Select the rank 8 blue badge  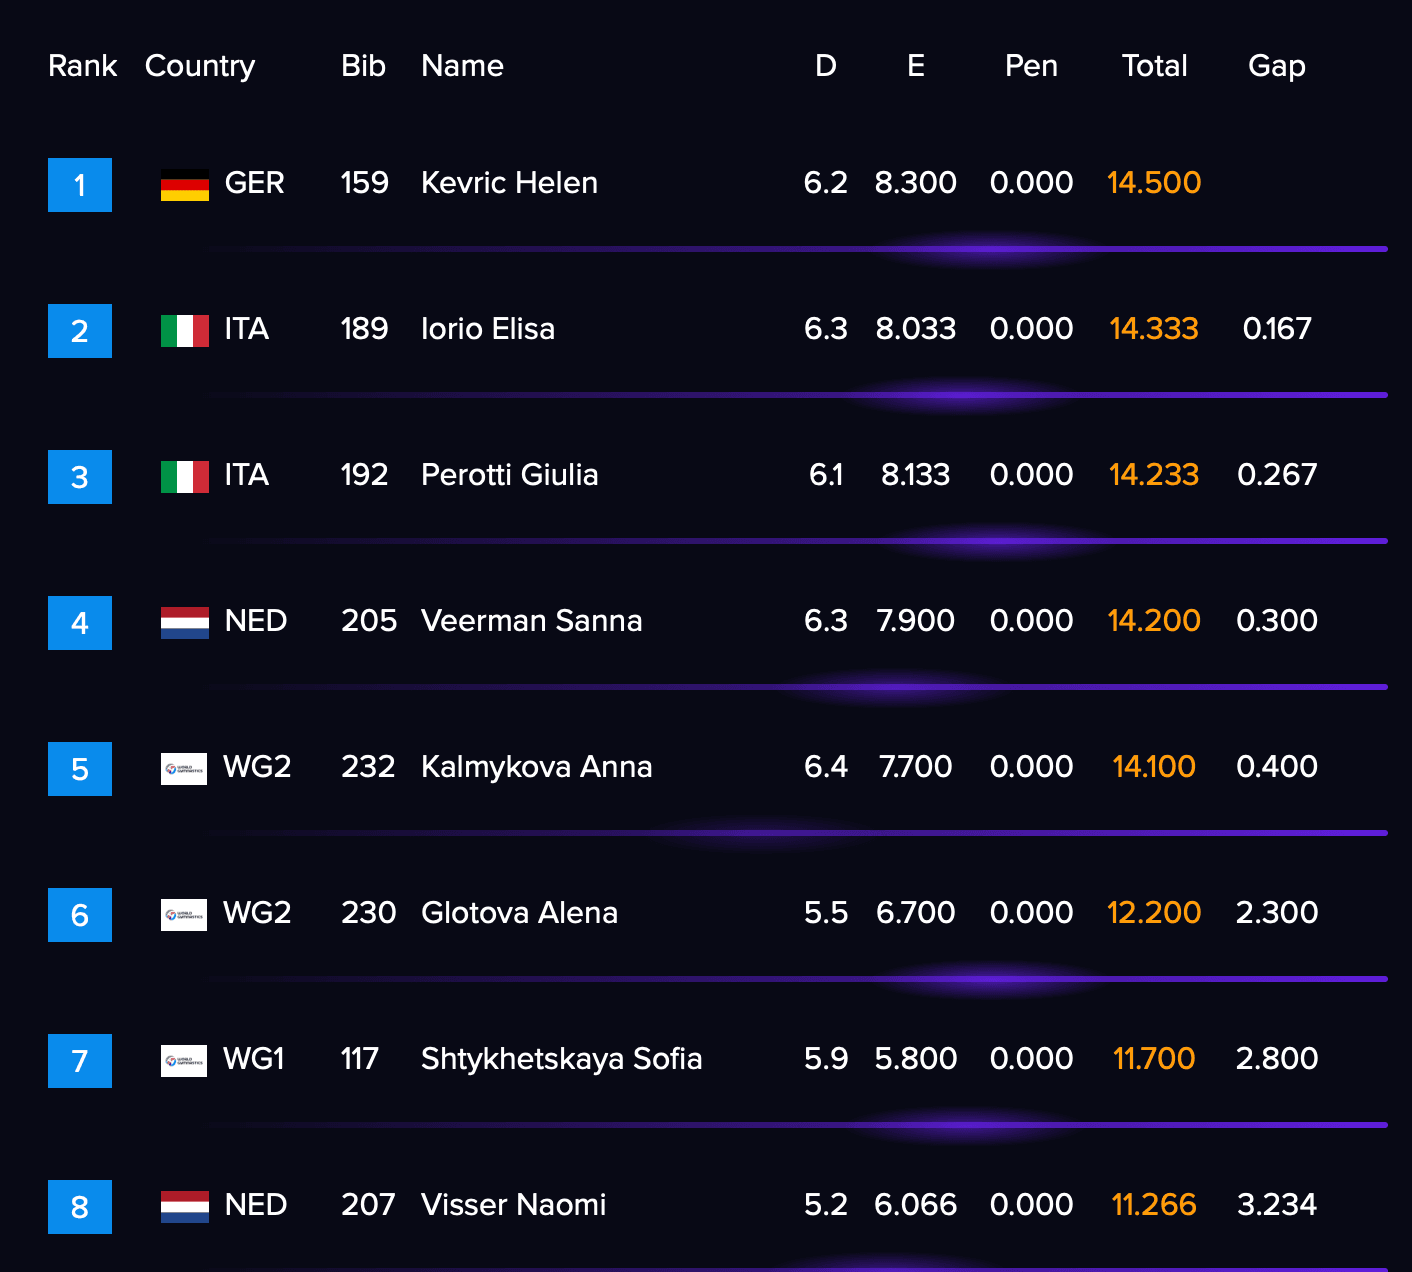[80, 1207]
